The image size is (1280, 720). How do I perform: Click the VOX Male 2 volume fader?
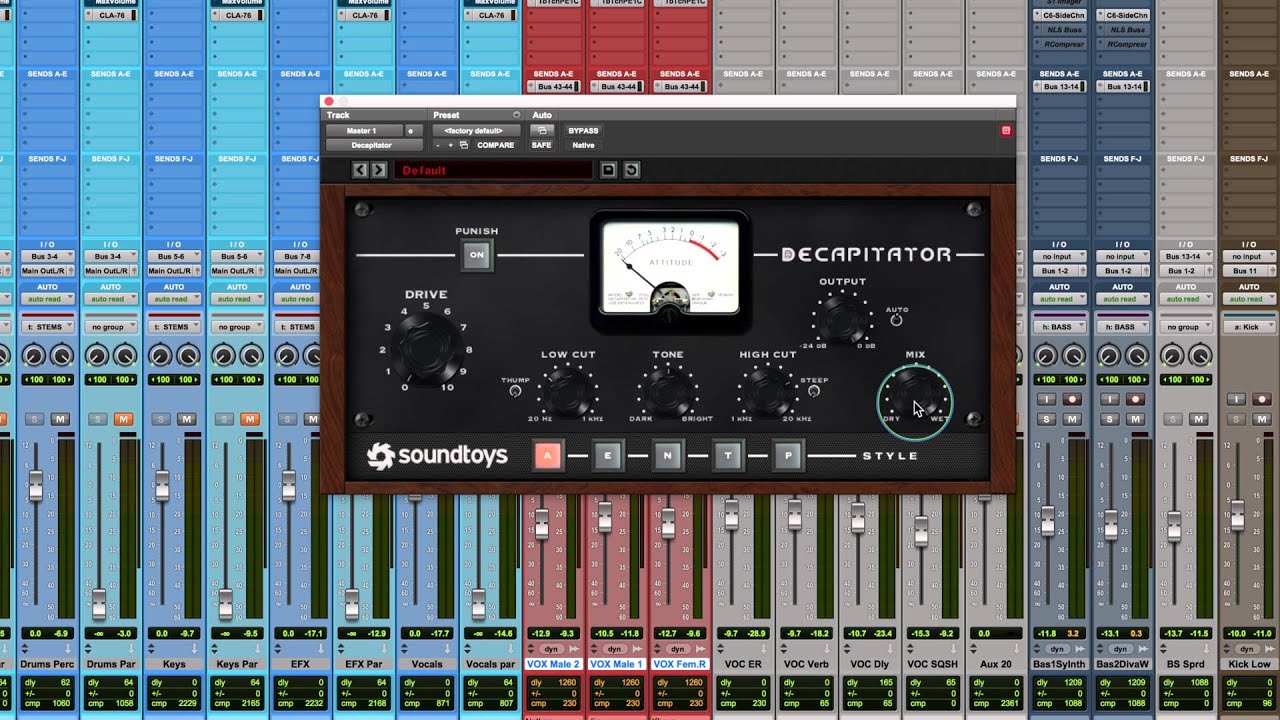(x=541, y=523)
